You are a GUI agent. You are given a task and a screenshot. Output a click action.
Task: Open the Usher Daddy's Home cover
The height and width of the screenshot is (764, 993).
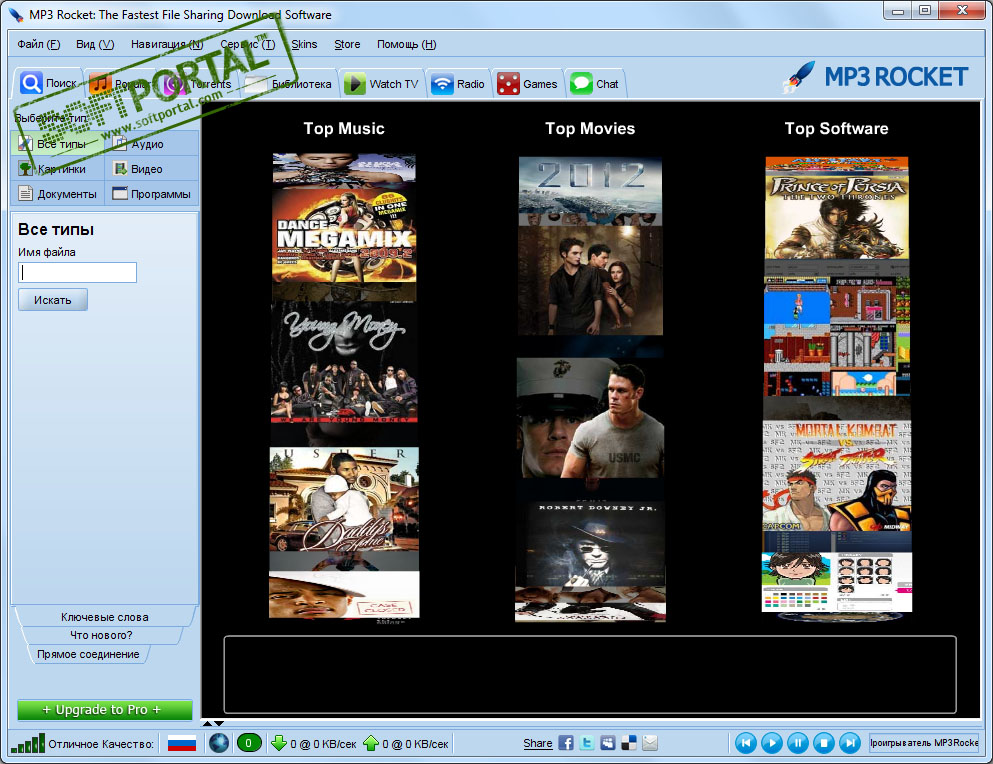pyautogui.click(x=344, y=499)
